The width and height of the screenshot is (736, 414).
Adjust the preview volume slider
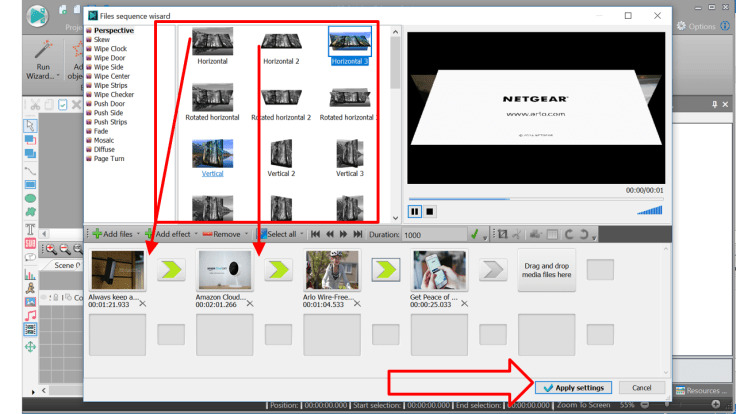pyautogui.click(x=650, y=210)
